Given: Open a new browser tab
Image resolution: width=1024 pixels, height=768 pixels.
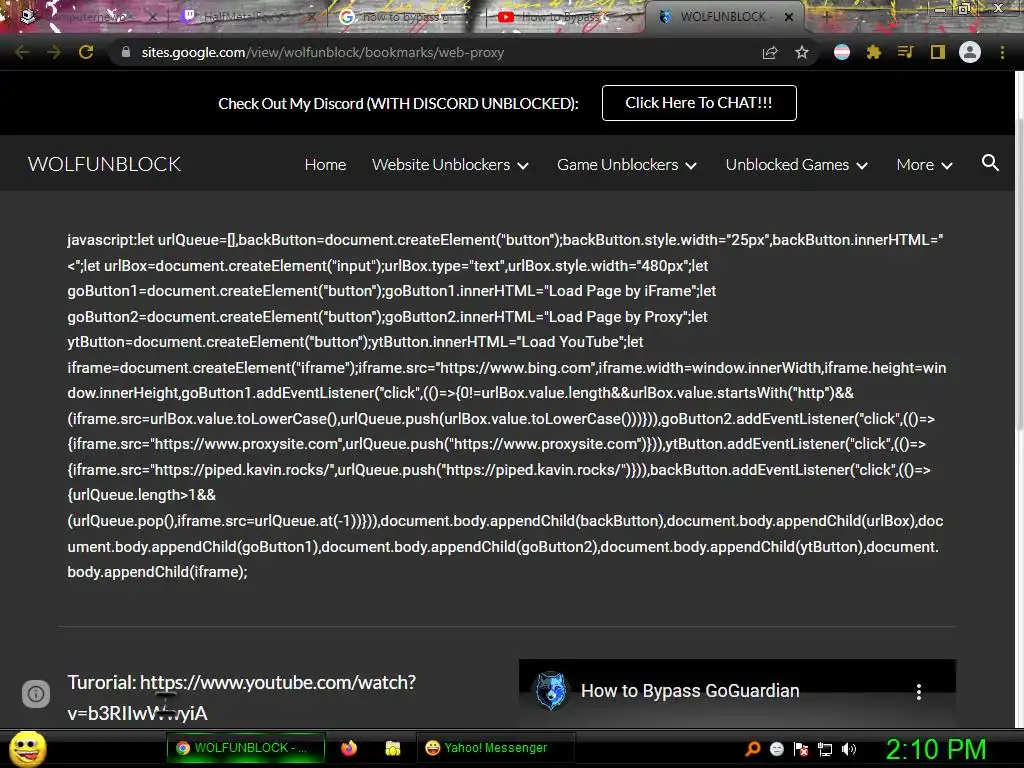Looking at the screenshot, I should 825,17.
